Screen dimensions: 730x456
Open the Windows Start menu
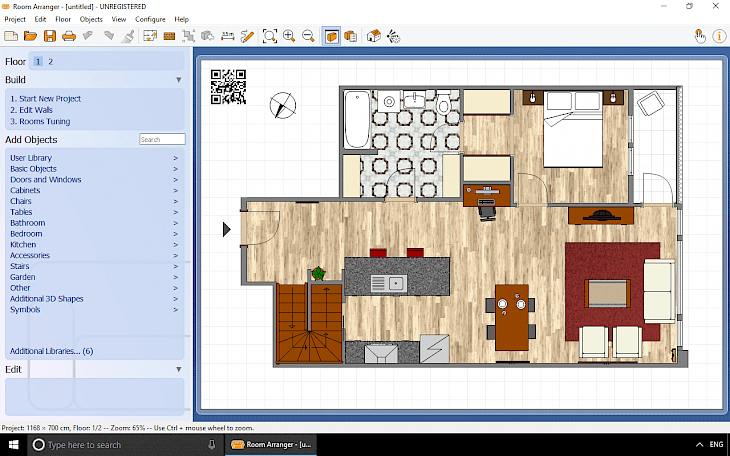[14, 445]
